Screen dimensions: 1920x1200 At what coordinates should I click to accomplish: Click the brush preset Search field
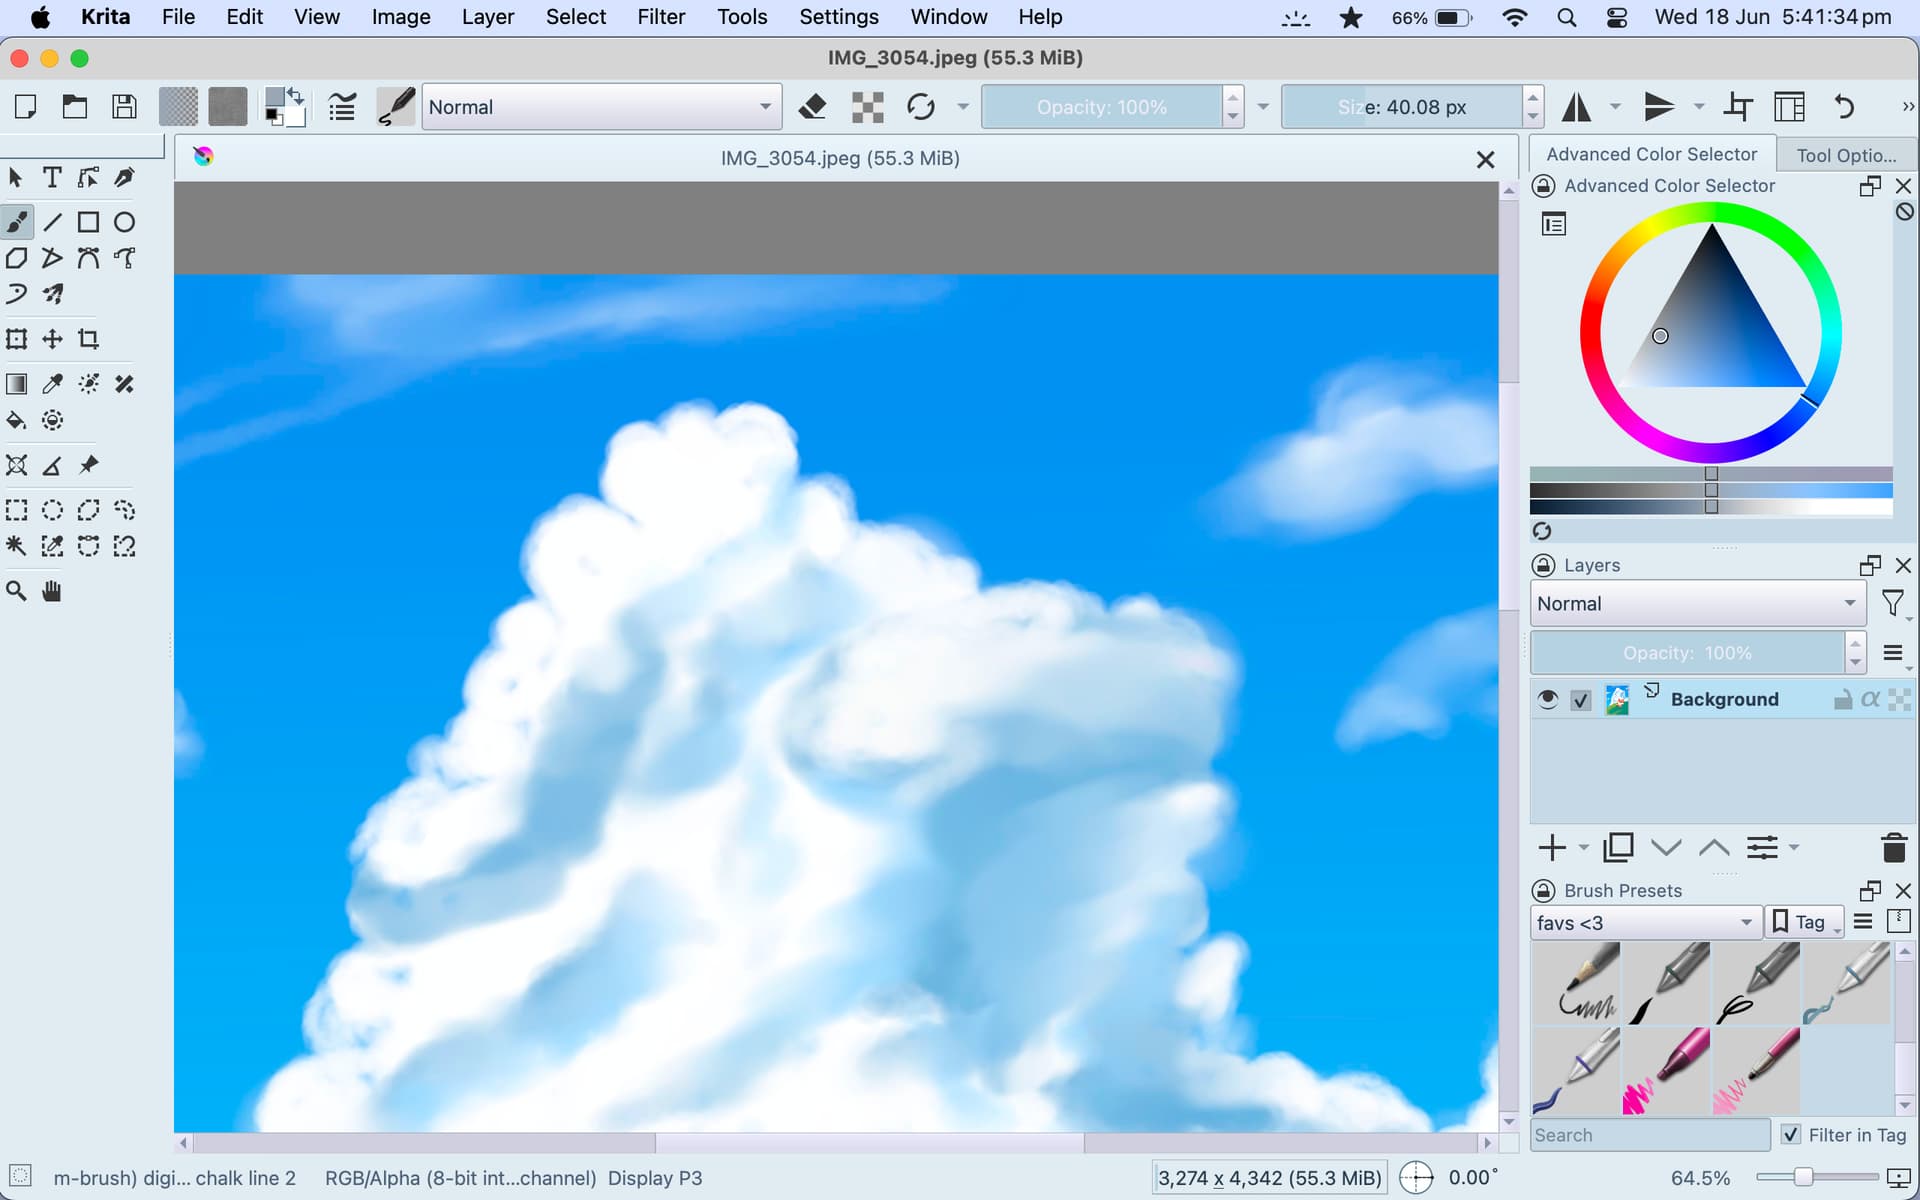tap(1648, 1135)
